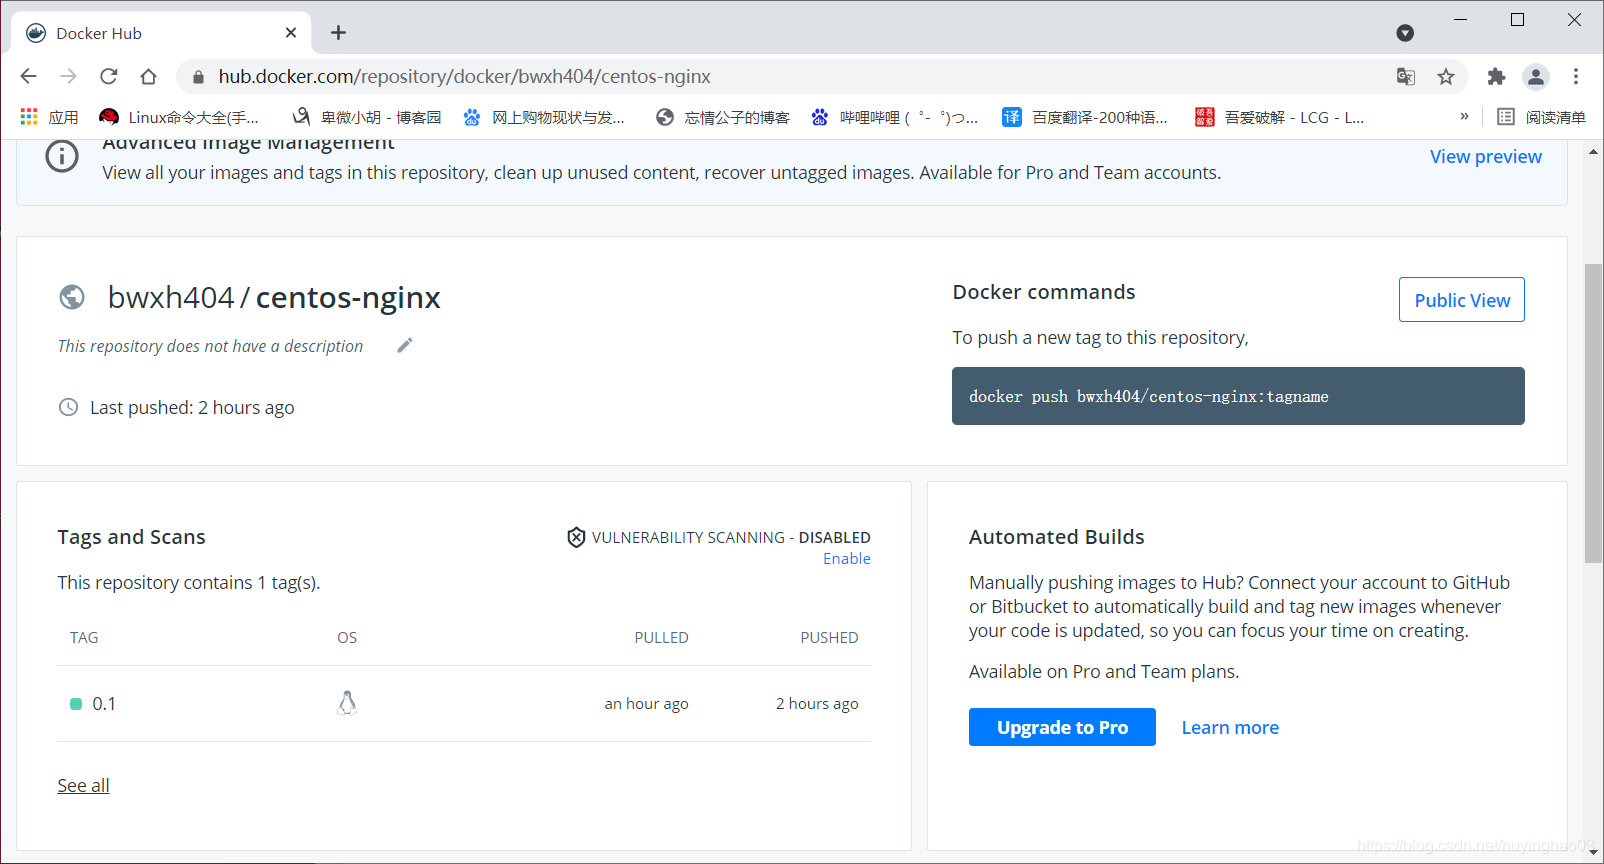The image size is (1604, 864).
Task: Bookmark this page with the star icon
Action: pos(1446,76)
